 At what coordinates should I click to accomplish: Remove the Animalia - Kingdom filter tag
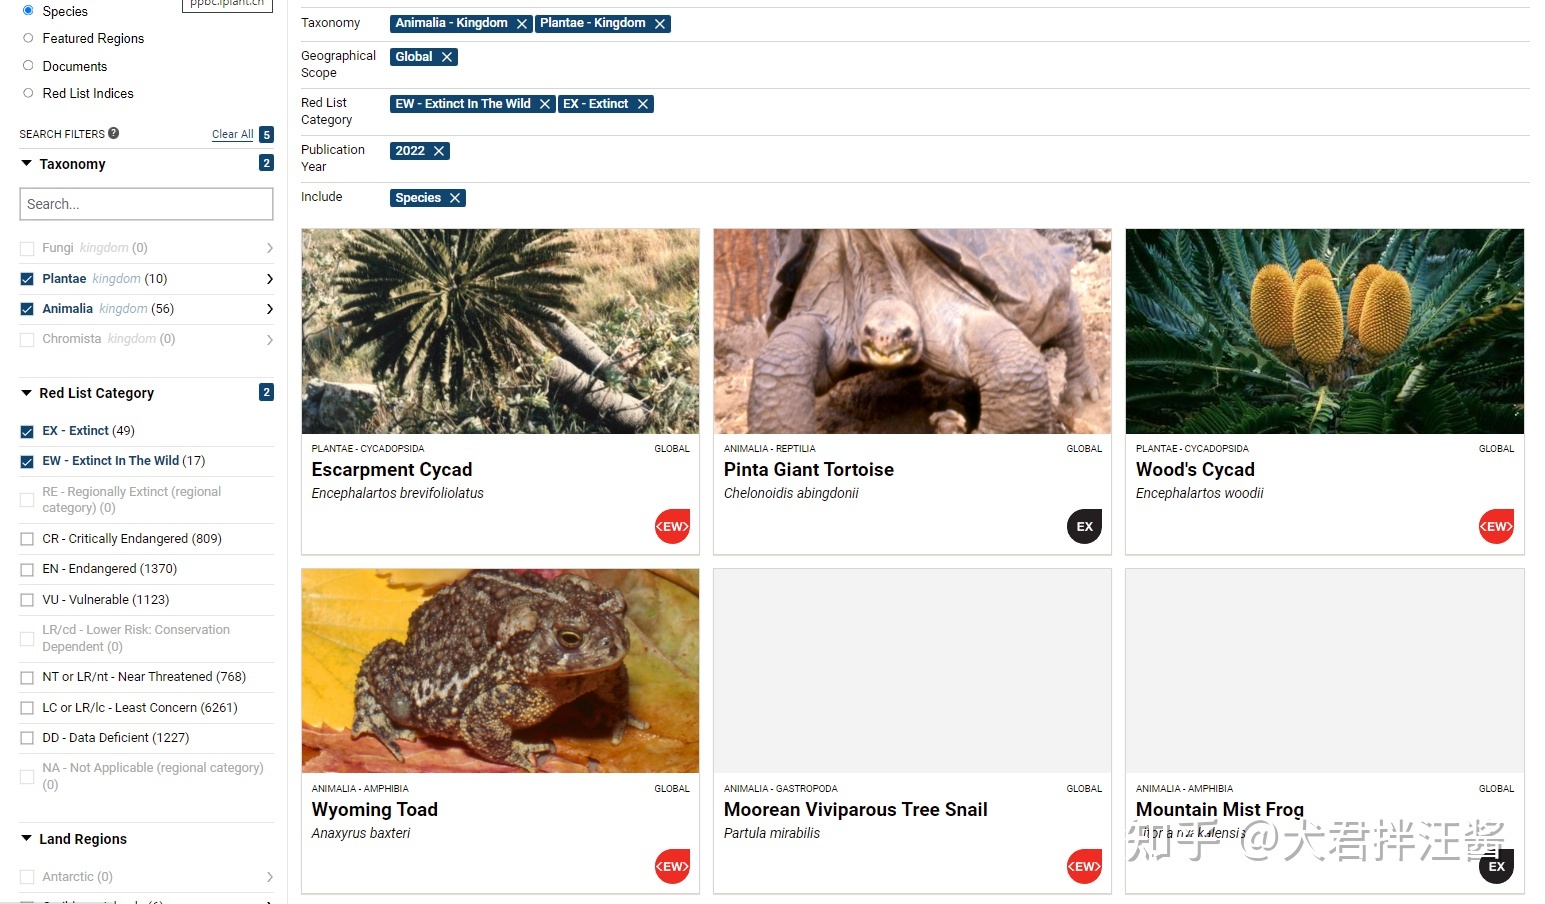(x=521, y=24)
